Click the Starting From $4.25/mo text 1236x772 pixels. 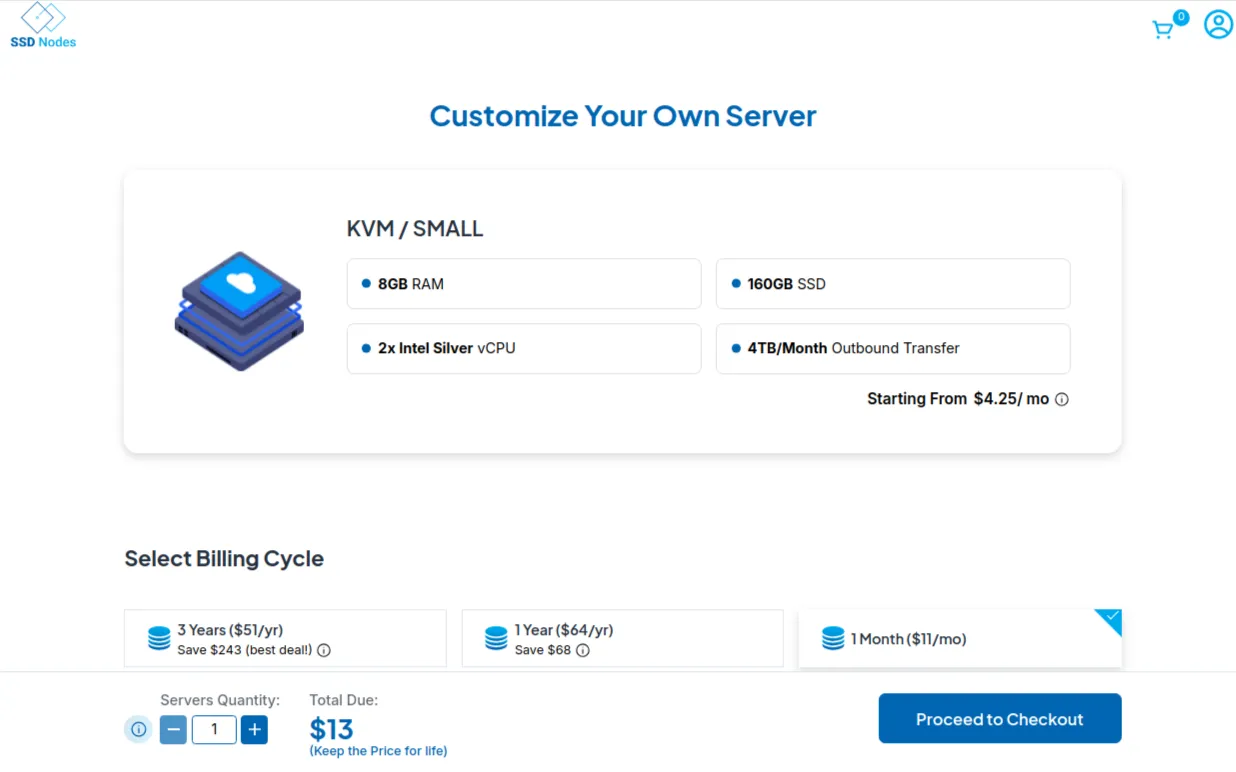point(958,399)
